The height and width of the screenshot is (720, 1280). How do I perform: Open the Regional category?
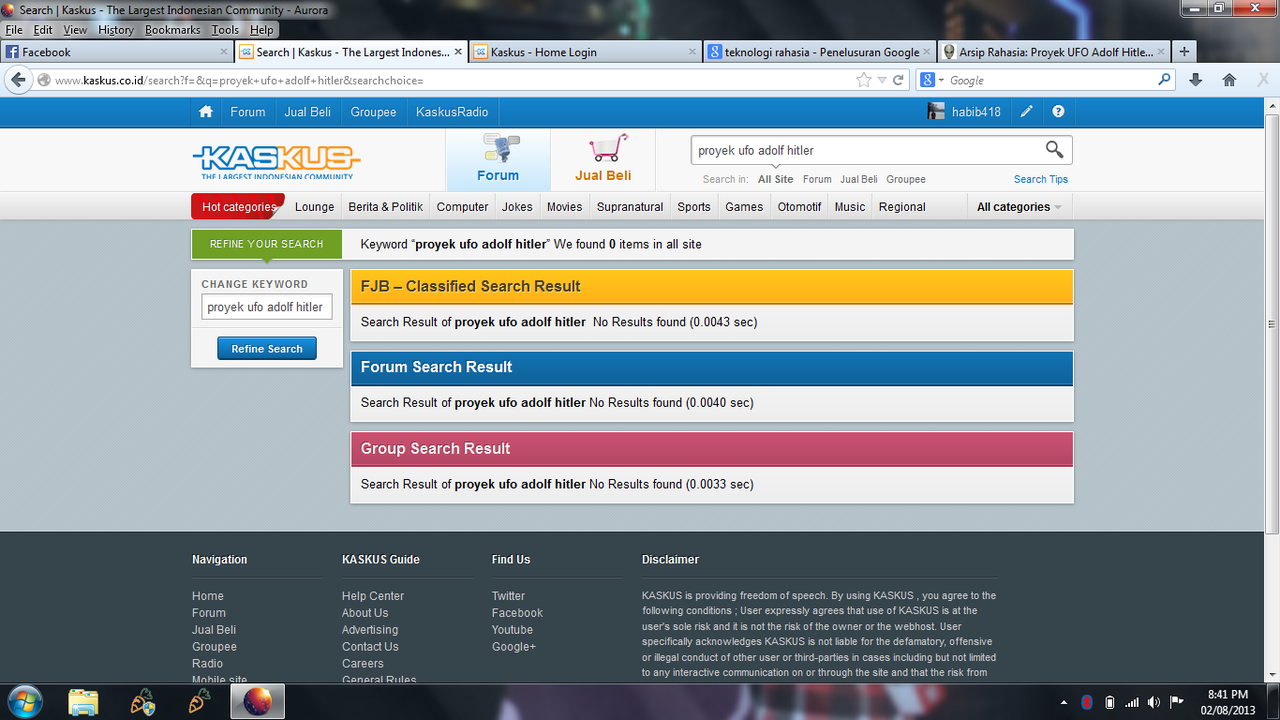point(902,207)
